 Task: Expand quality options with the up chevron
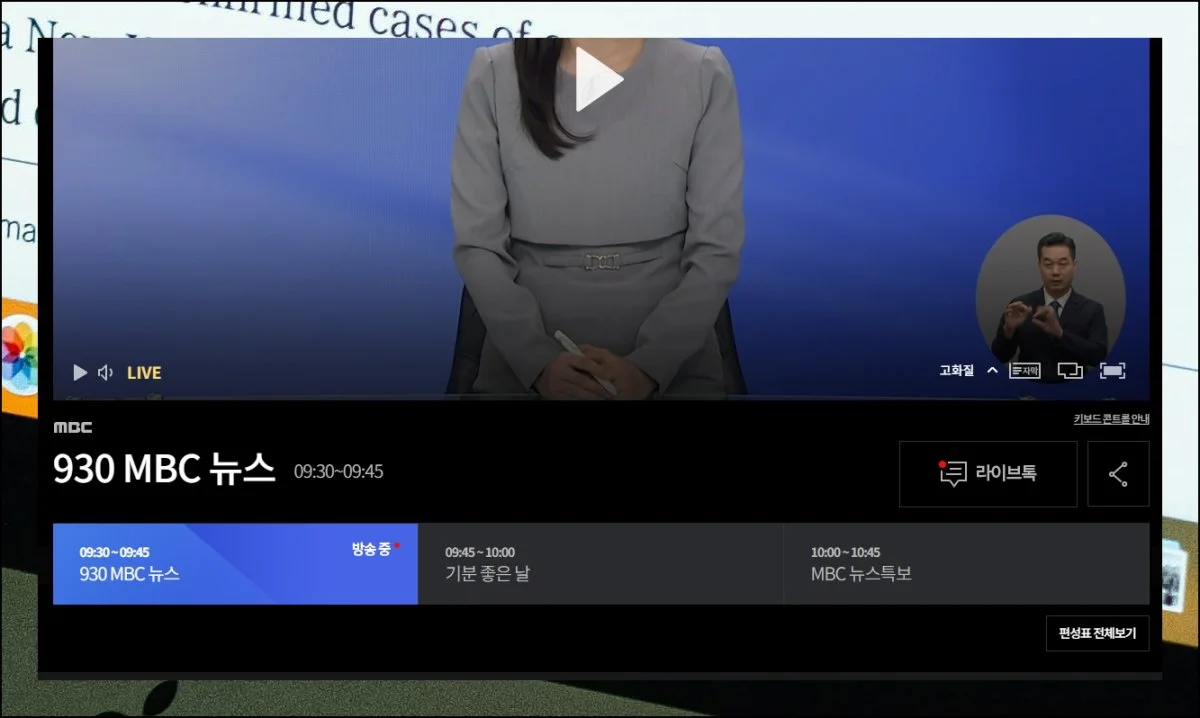[992, 370]
